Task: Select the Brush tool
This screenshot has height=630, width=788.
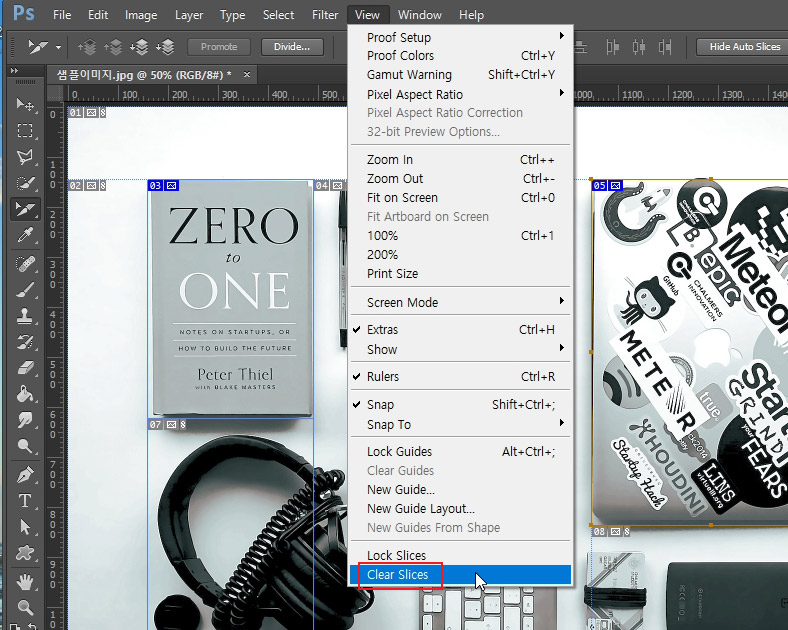Action: pos(25,289)
